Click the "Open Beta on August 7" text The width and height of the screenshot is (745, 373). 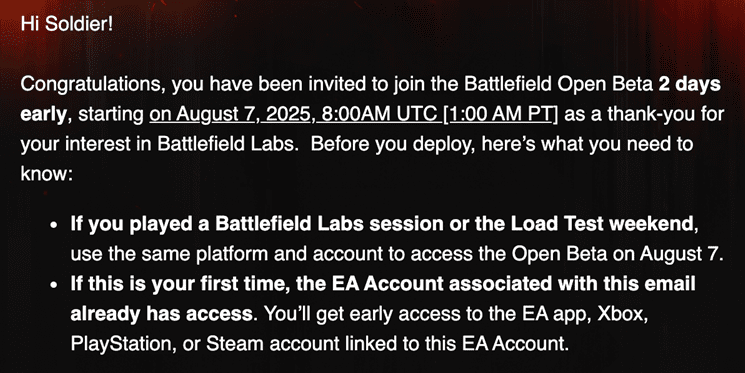[617, 254]
